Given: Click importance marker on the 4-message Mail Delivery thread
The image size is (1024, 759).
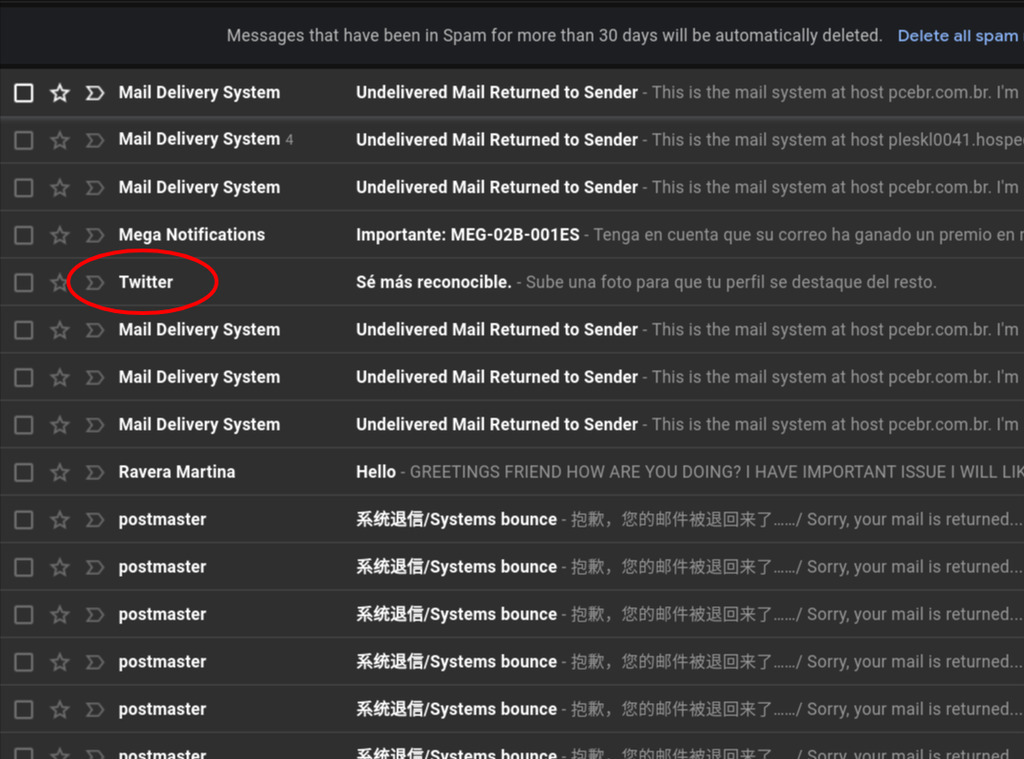Looking at the screenshot, I should pos(95,140).
